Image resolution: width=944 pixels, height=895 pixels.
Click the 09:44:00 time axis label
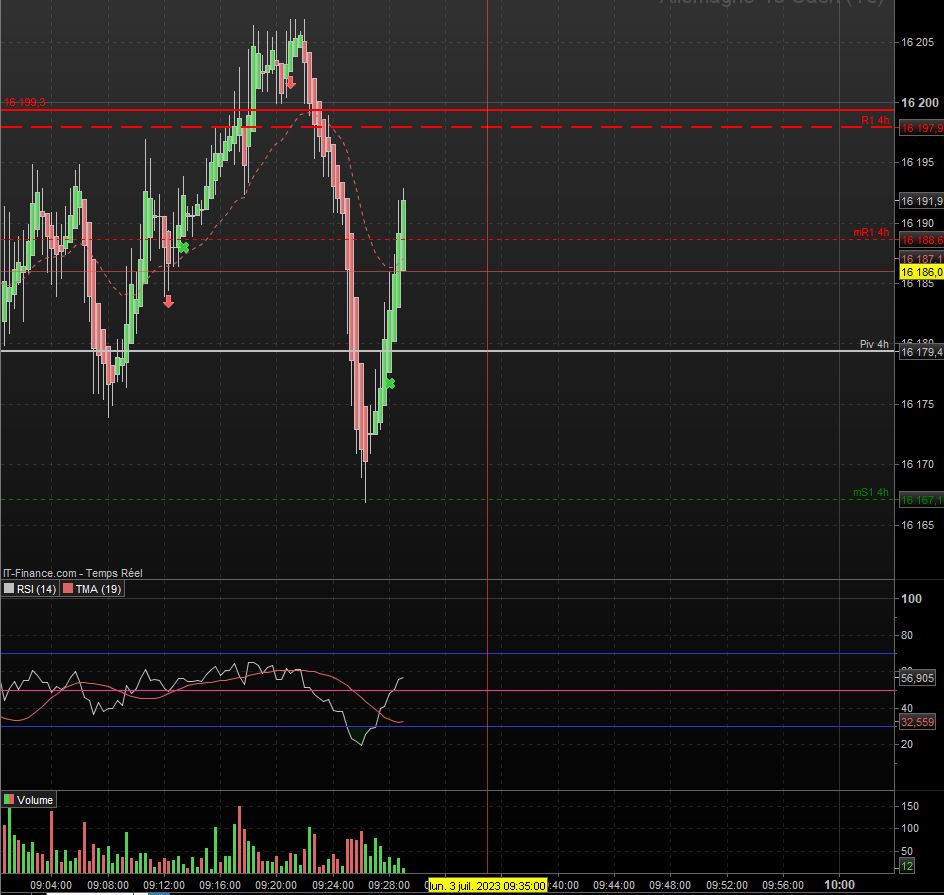613,885
